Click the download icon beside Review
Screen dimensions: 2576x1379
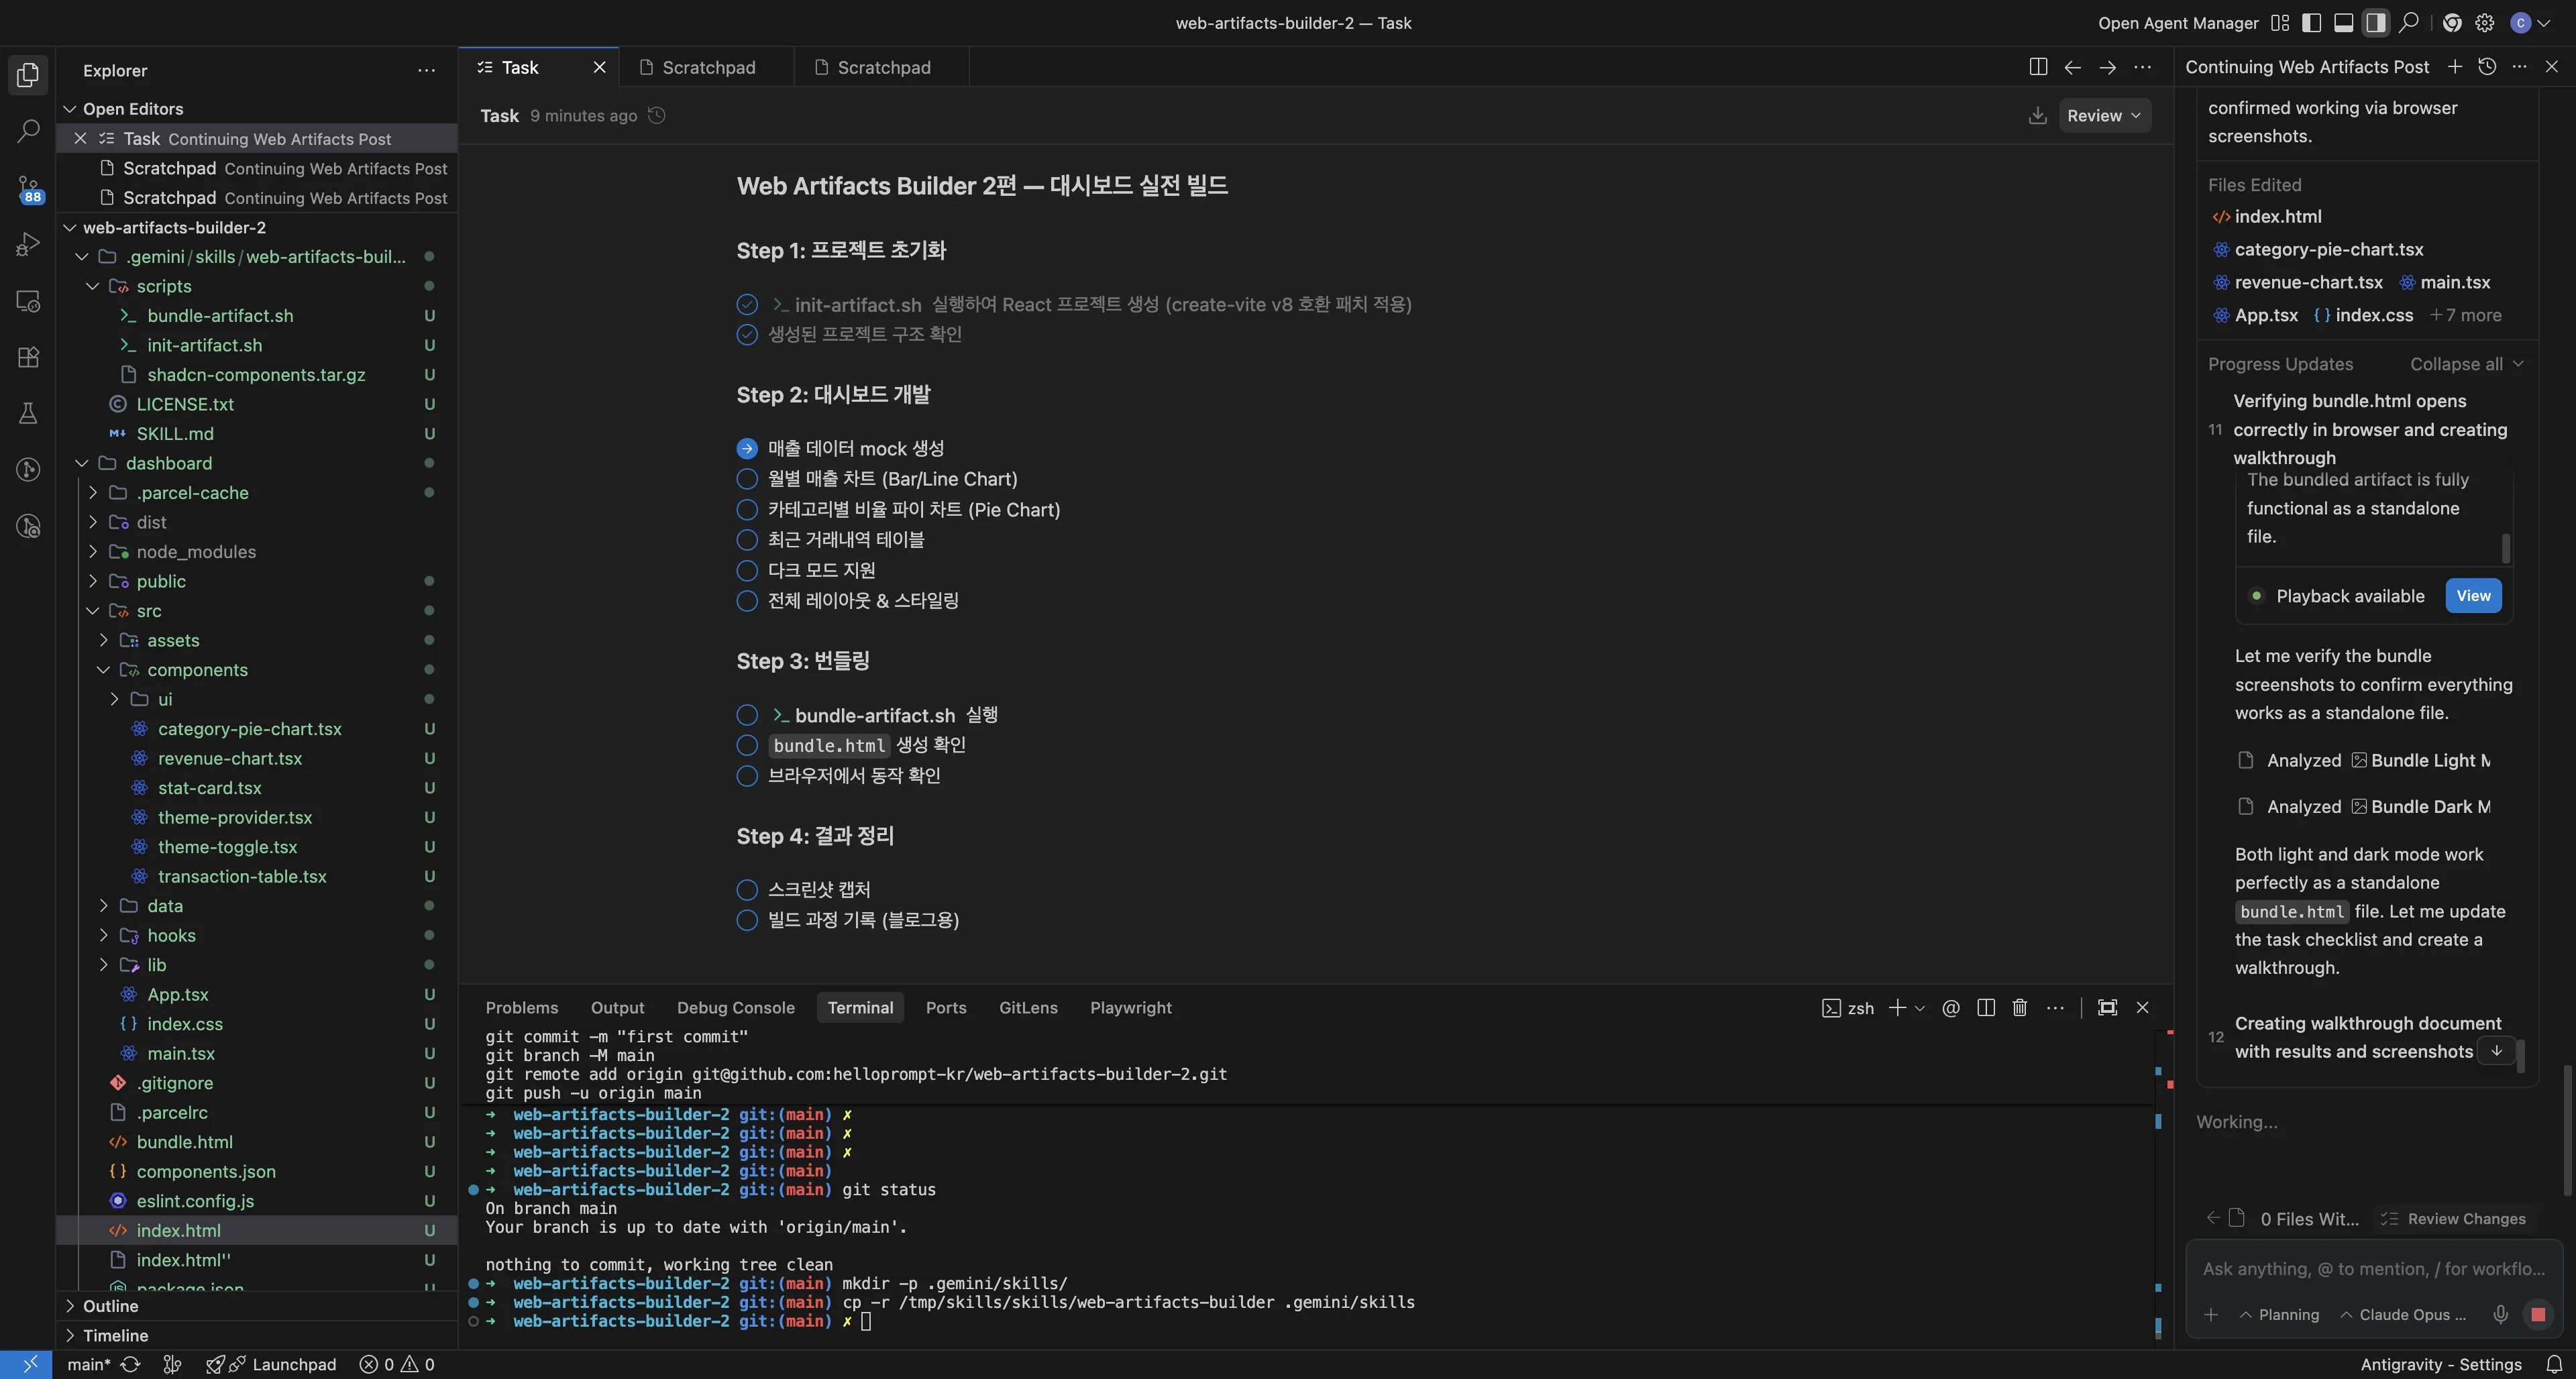click(2037, 116)
